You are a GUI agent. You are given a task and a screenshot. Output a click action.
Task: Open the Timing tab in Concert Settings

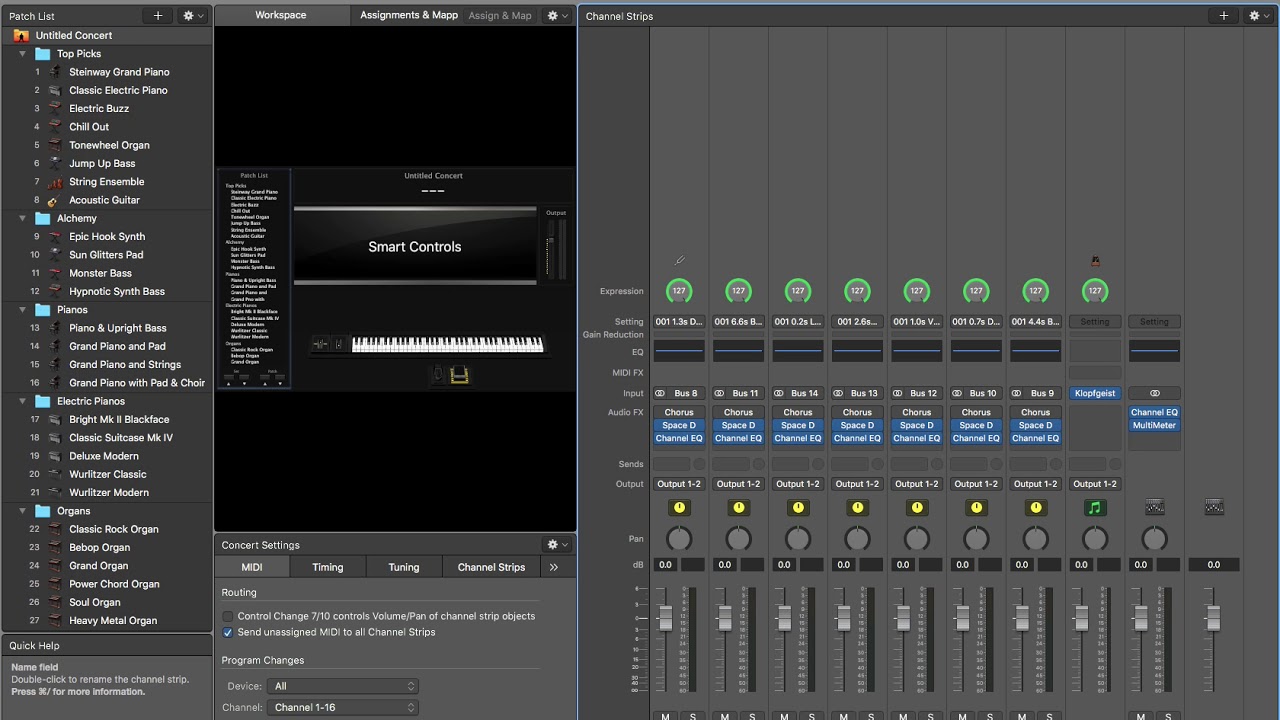tap(328, 567)
